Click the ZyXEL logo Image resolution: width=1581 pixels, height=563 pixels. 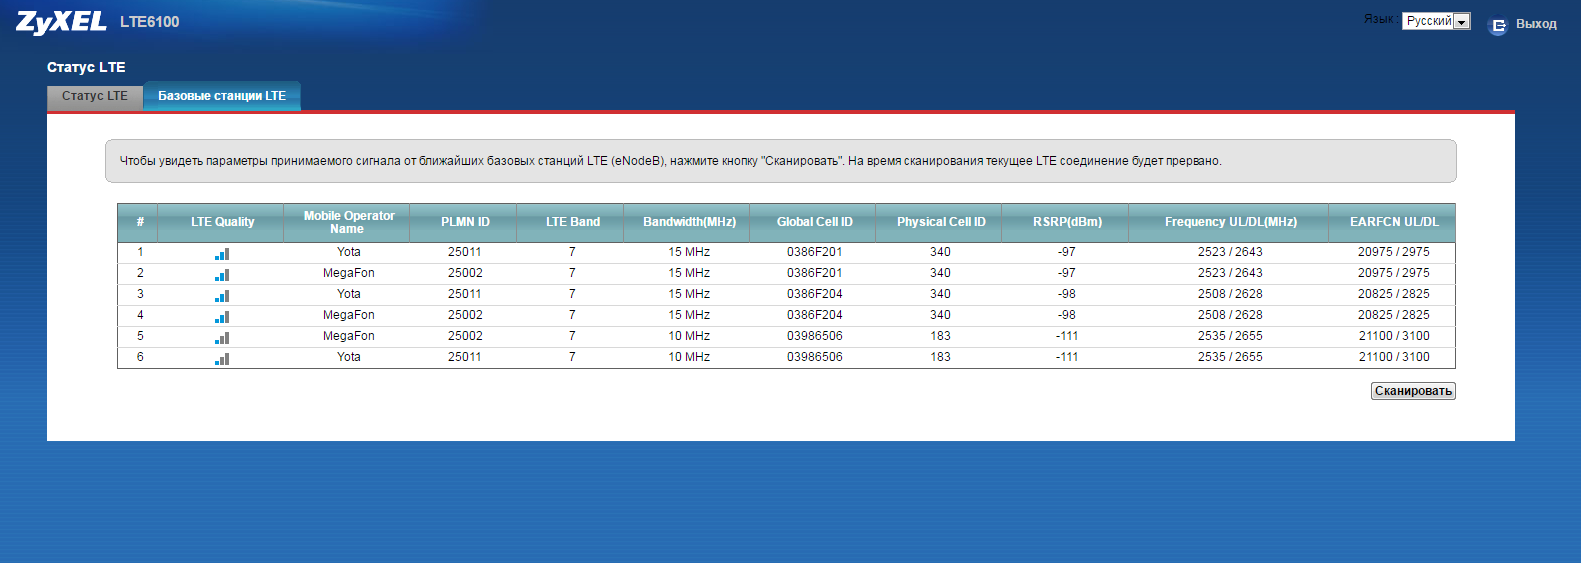click(x=61, y=22)
